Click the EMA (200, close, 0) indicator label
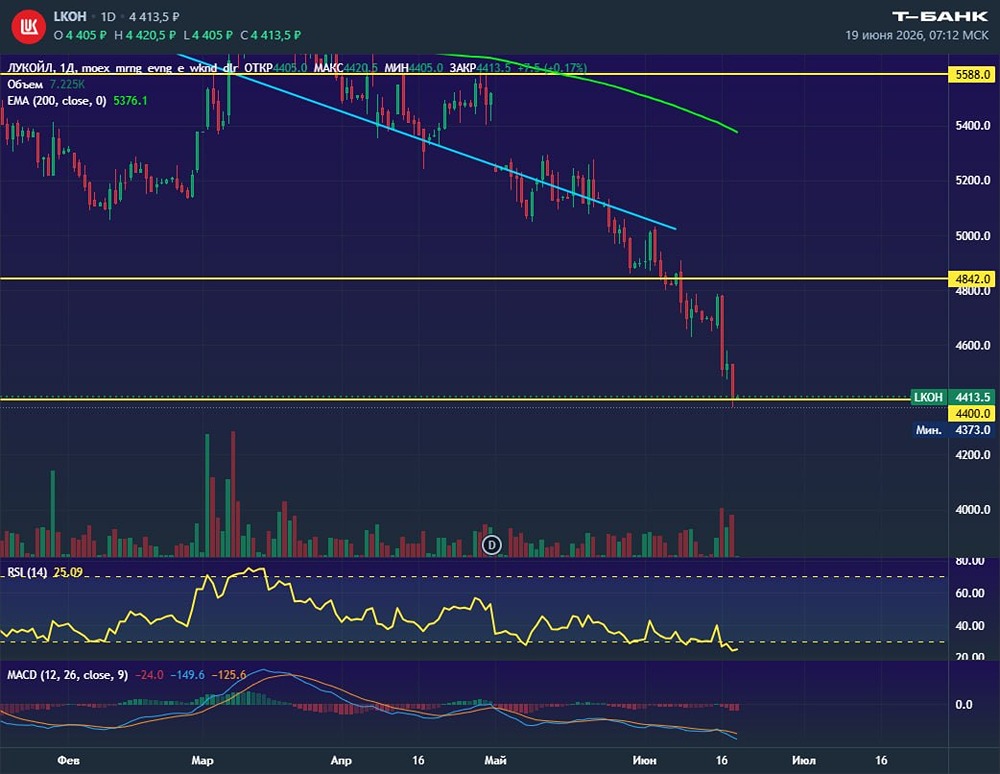 pos(57,101)
